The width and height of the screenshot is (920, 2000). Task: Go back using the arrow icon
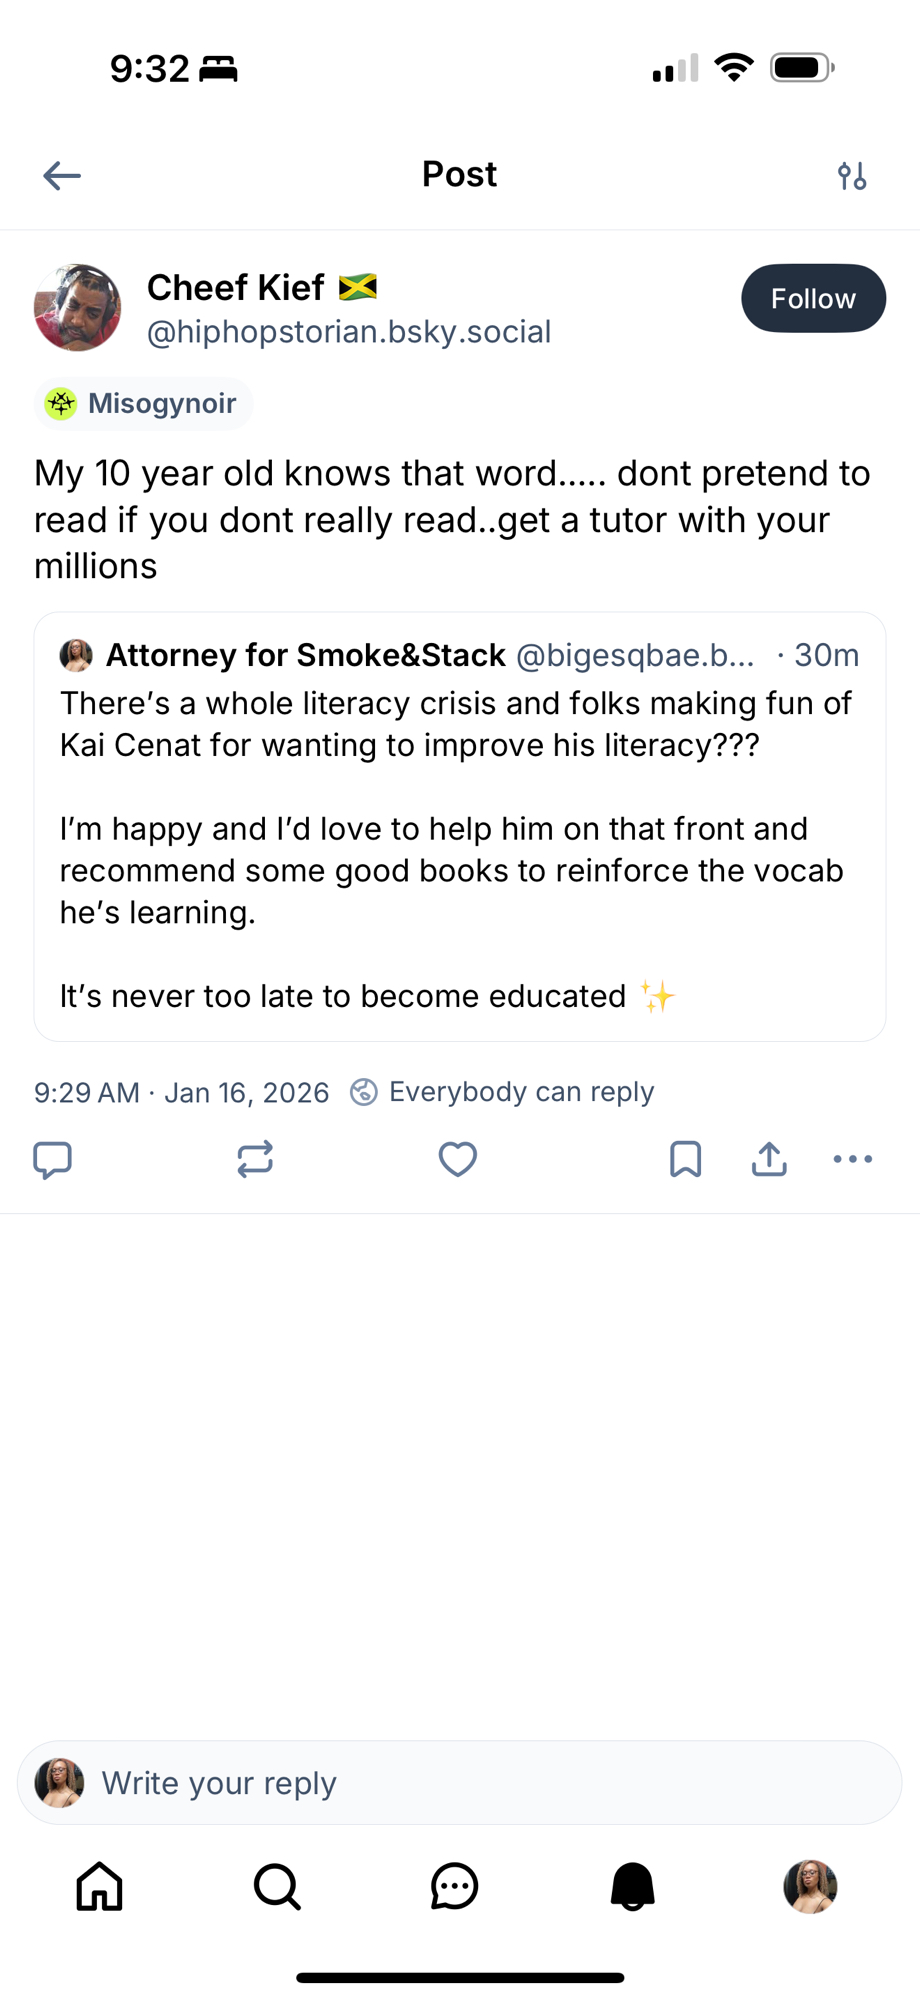coord(62,176)
